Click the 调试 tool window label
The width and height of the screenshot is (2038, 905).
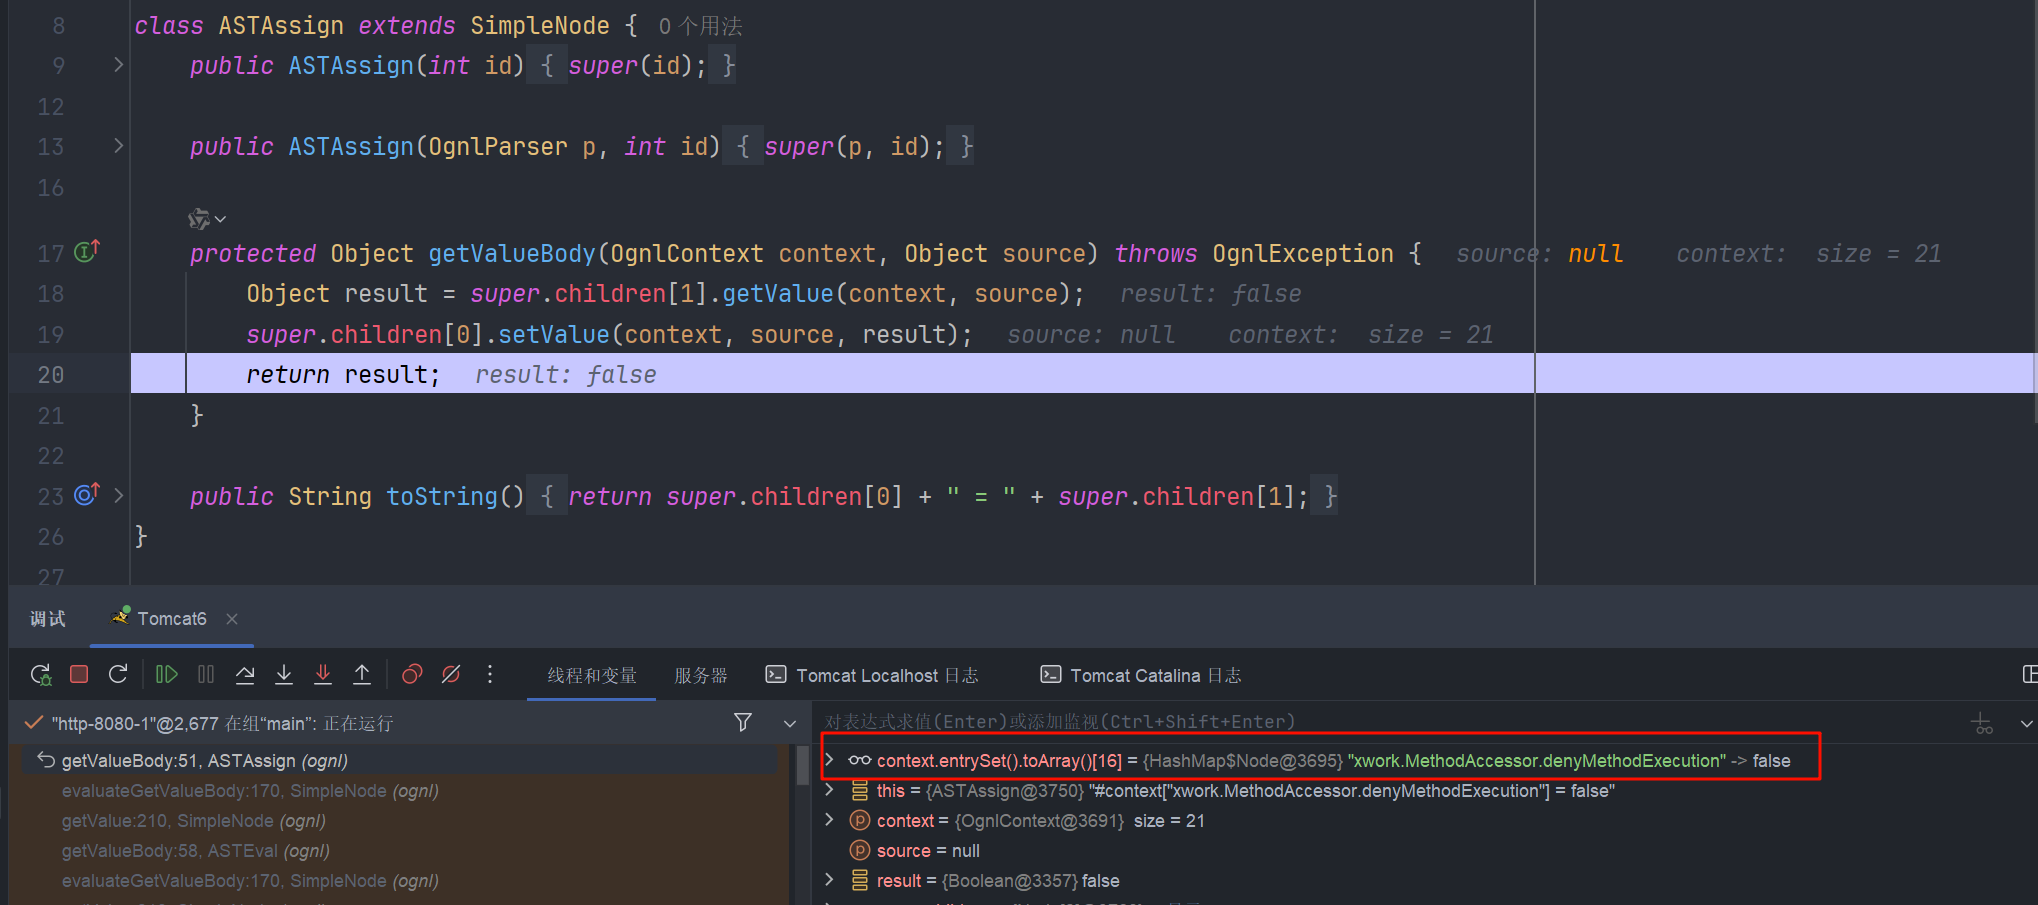tap(48, 619)
